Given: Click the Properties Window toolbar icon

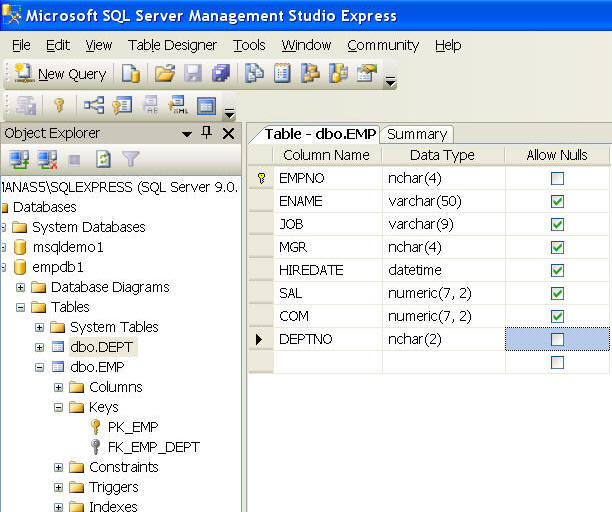Looking at the screenshot, I should tap(367, 73).
